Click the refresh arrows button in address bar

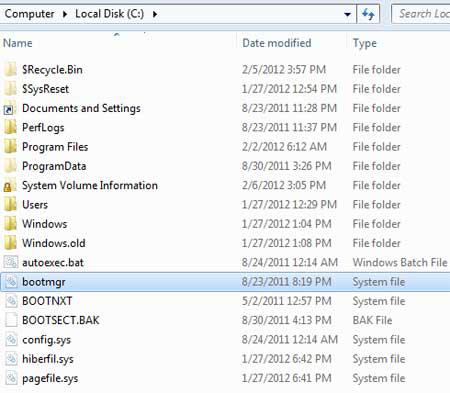[368, 14]
